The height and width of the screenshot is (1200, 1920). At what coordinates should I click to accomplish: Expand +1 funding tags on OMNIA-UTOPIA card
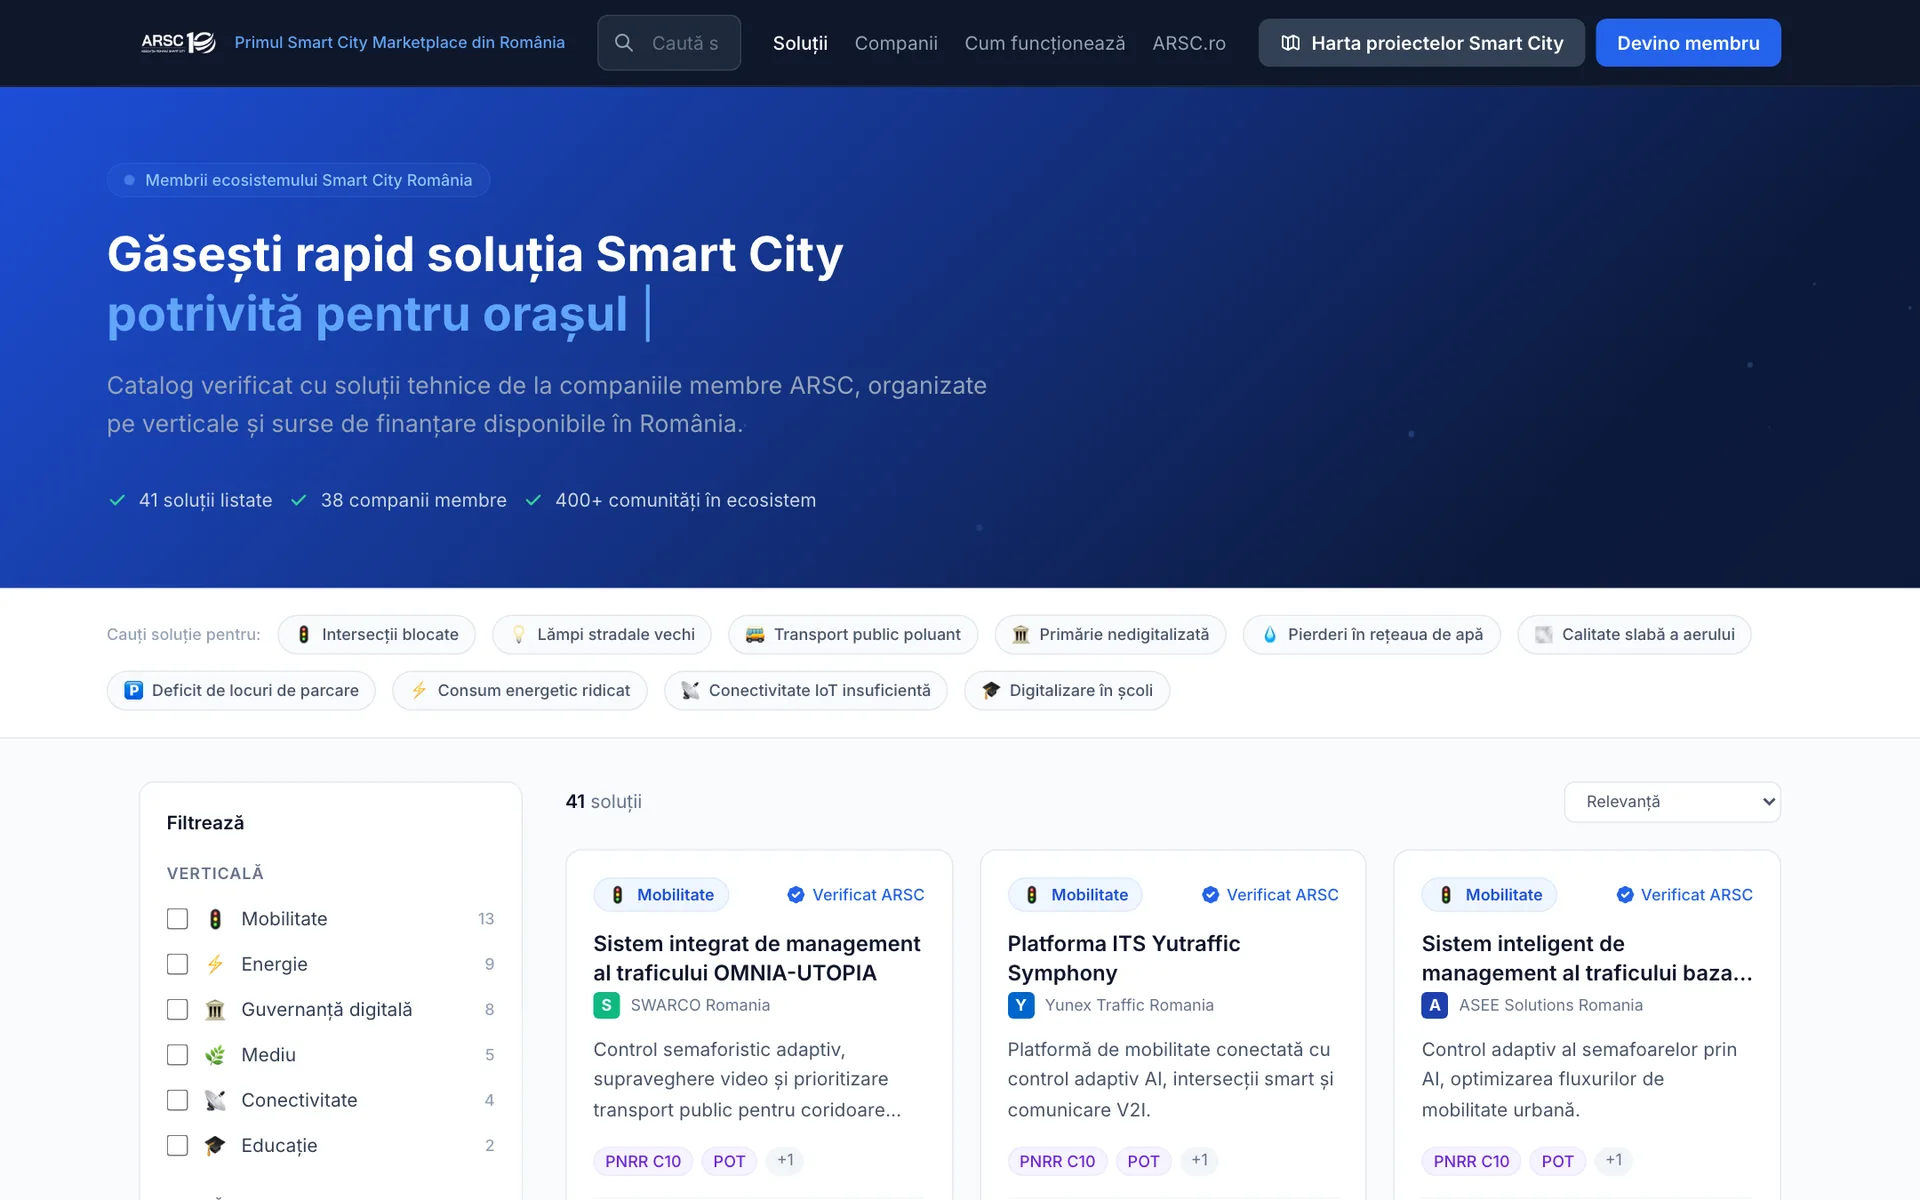tap(785, 1160)
